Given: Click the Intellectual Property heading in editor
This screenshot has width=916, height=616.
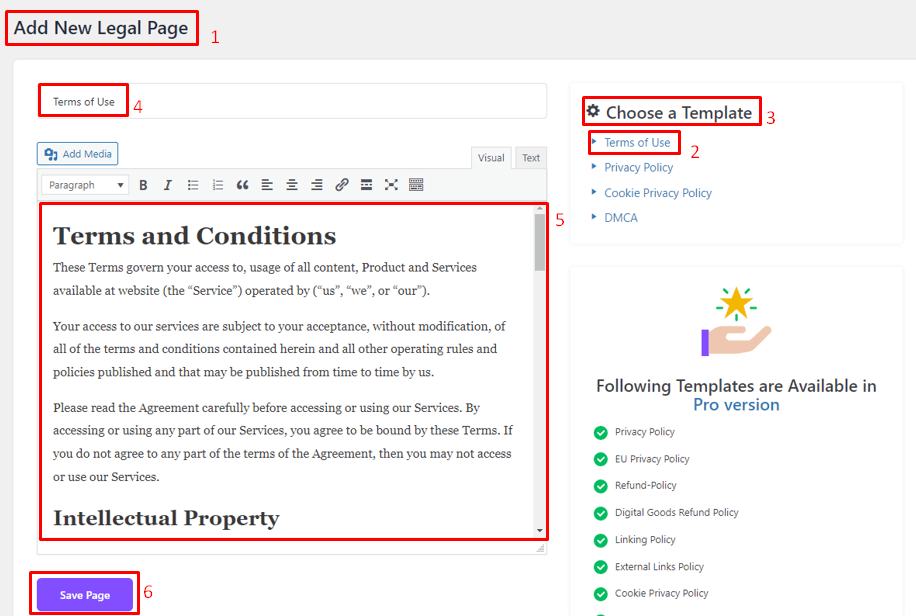Looking at the screenshot, I should 166,518.
